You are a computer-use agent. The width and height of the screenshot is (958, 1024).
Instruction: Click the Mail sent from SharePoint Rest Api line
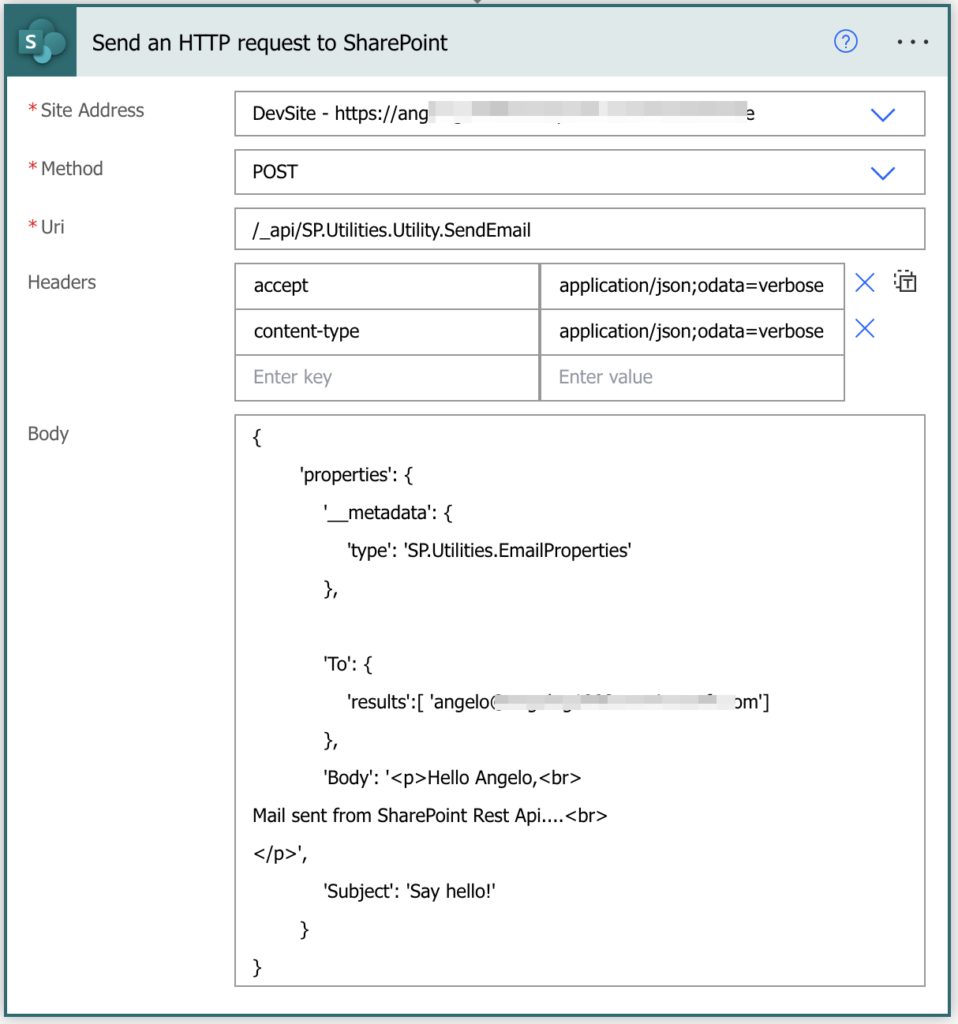tap(430, 816)
